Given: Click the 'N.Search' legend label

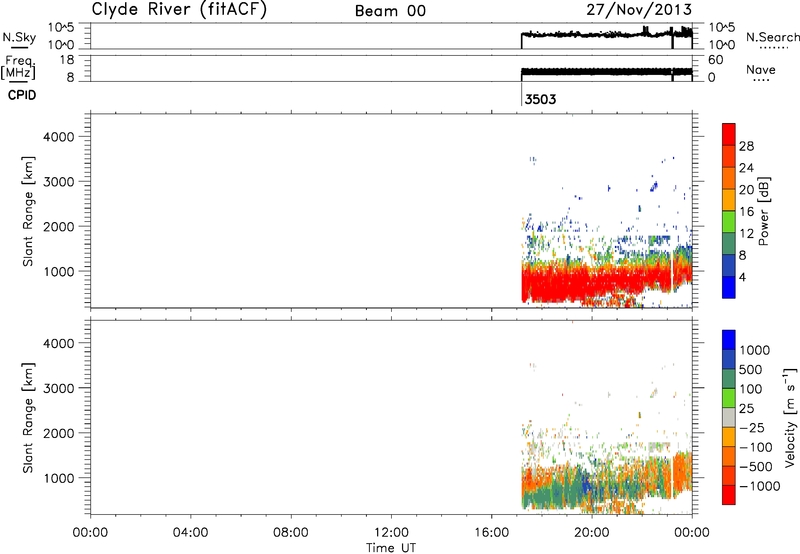Looking at the screenshot, I should pos(773,37).
